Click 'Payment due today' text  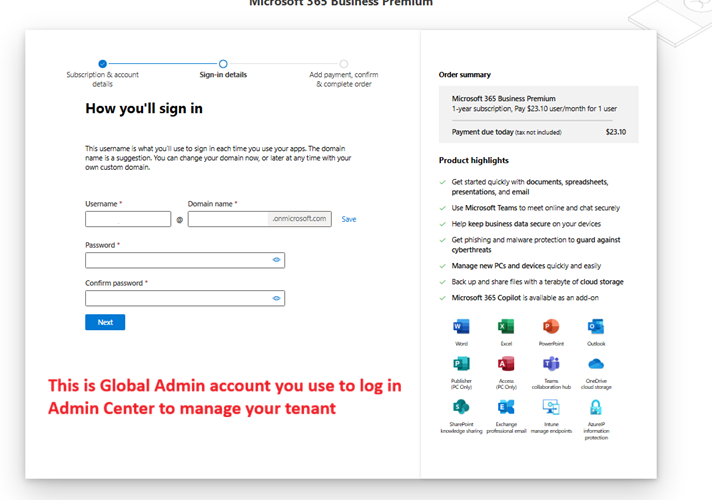point(482,132)
